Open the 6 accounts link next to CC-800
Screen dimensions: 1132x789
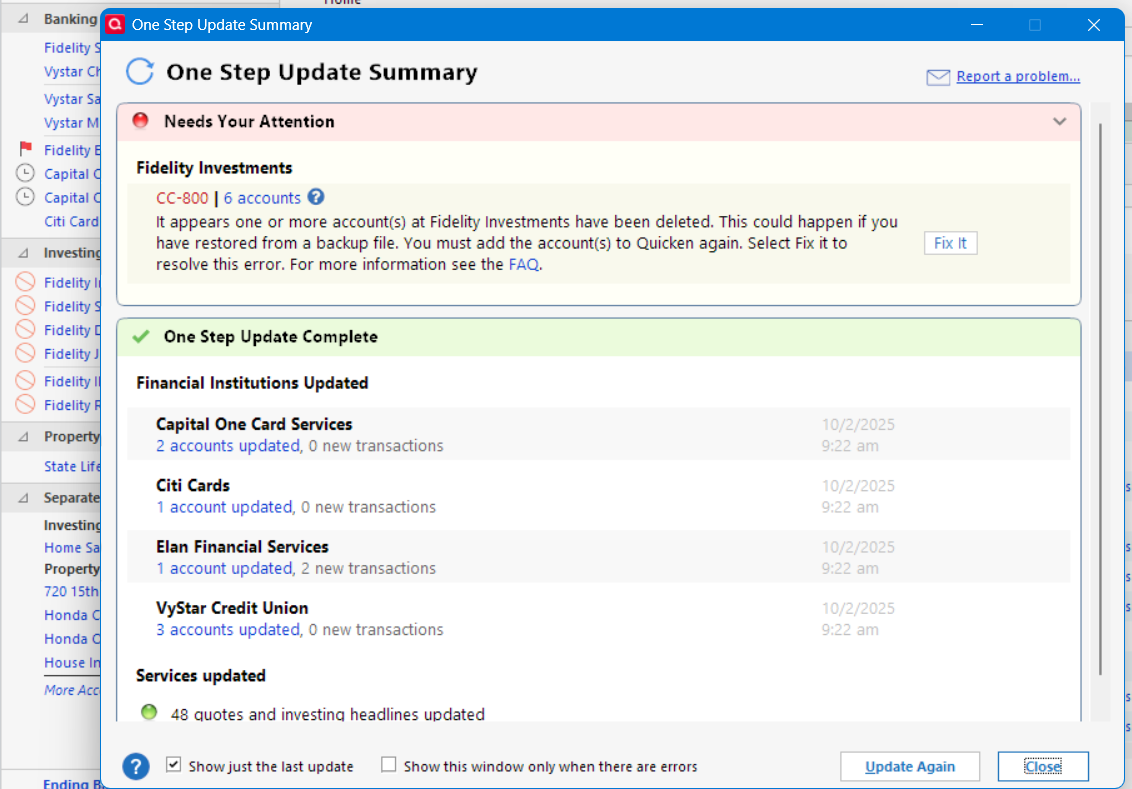262,198
